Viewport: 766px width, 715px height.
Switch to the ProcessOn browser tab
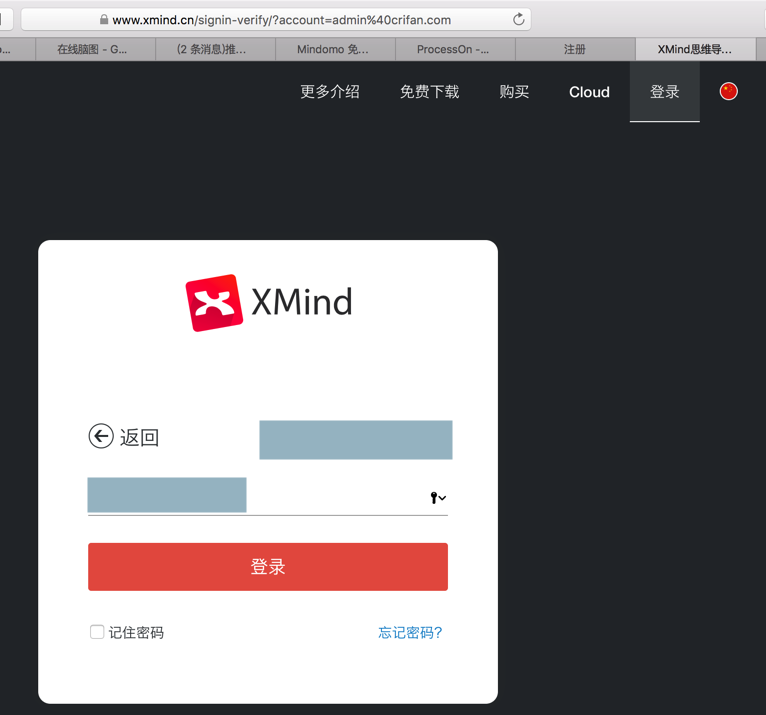455,49
